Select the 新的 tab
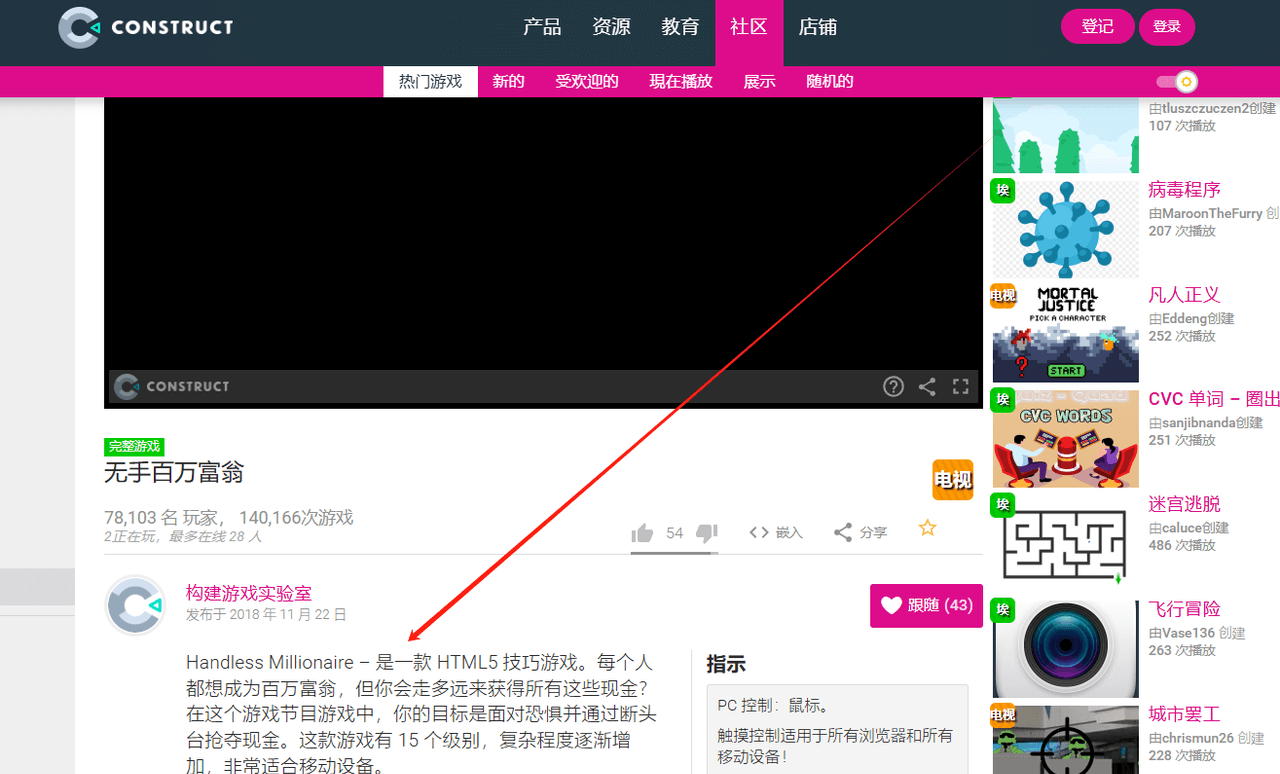Image resolution: width=1280 pixels, height=774 pixels. click(508, 82)
